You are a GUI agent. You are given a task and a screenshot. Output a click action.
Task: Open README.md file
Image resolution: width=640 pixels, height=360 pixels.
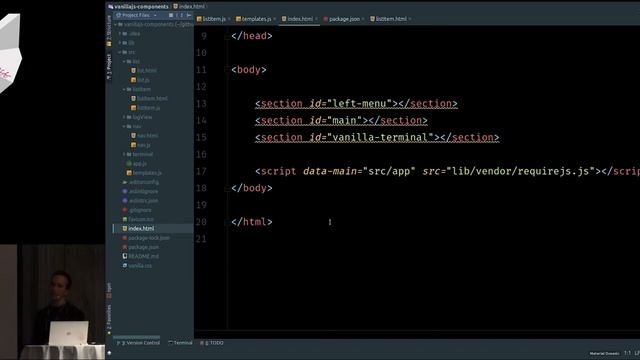[x=141, y=256]
